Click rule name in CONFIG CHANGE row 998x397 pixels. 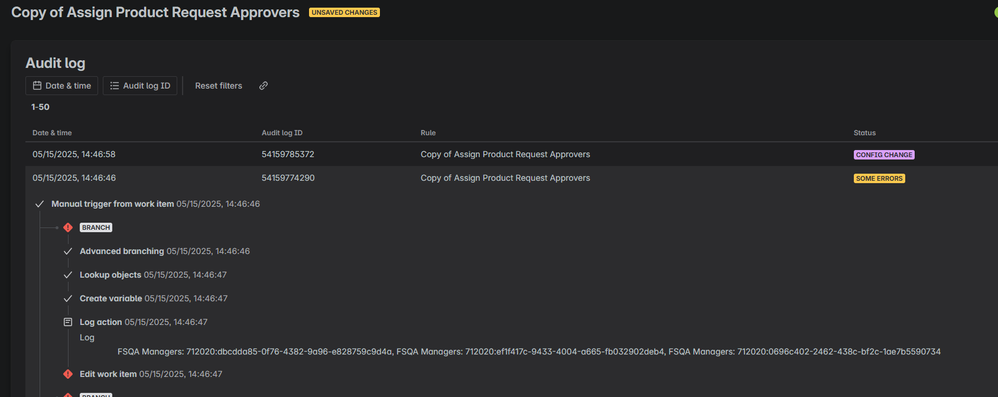point(505,155)
